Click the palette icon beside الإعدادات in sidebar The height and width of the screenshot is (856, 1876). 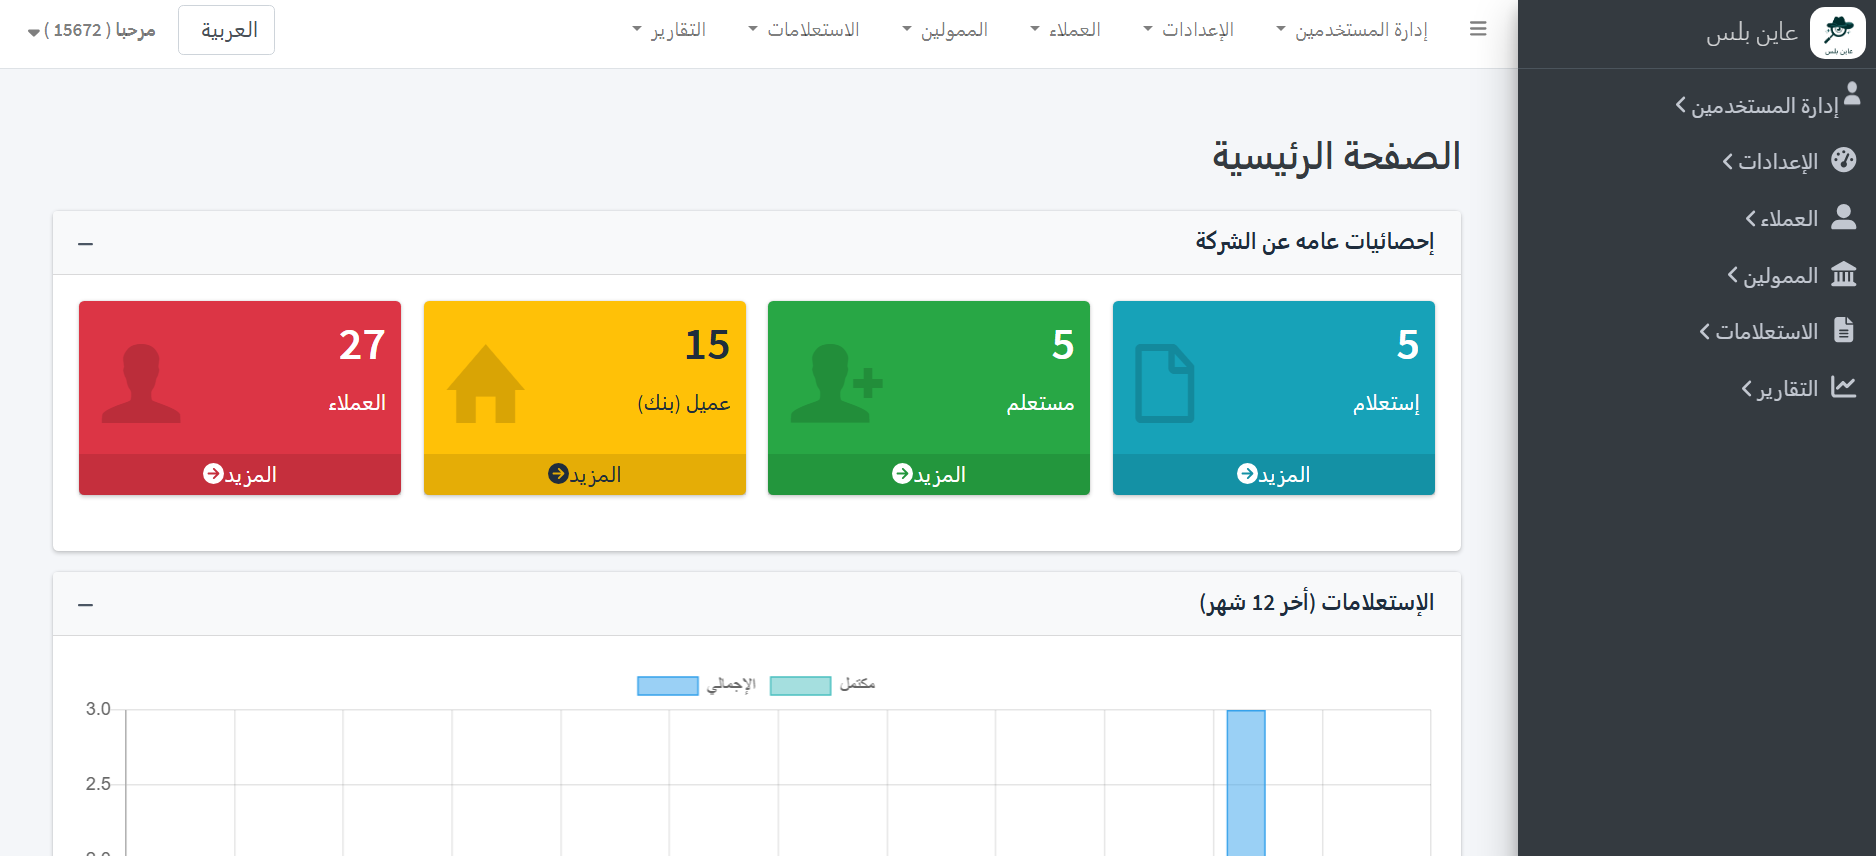[x=1844, y=160]
